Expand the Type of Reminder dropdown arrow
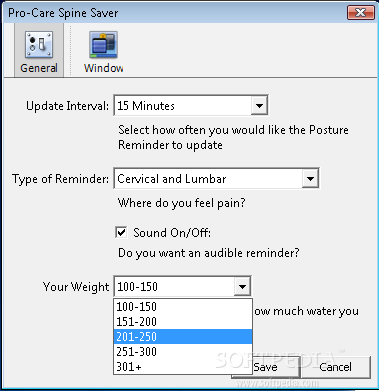The height and width of the screenshot is (391, 379). click(x=310, y=179)
